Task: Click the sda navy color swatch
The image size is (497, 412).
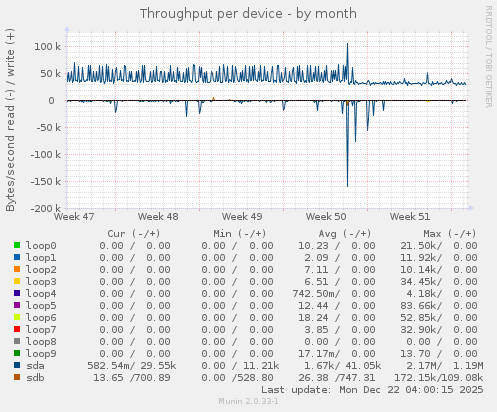Action: click(17, 365)
